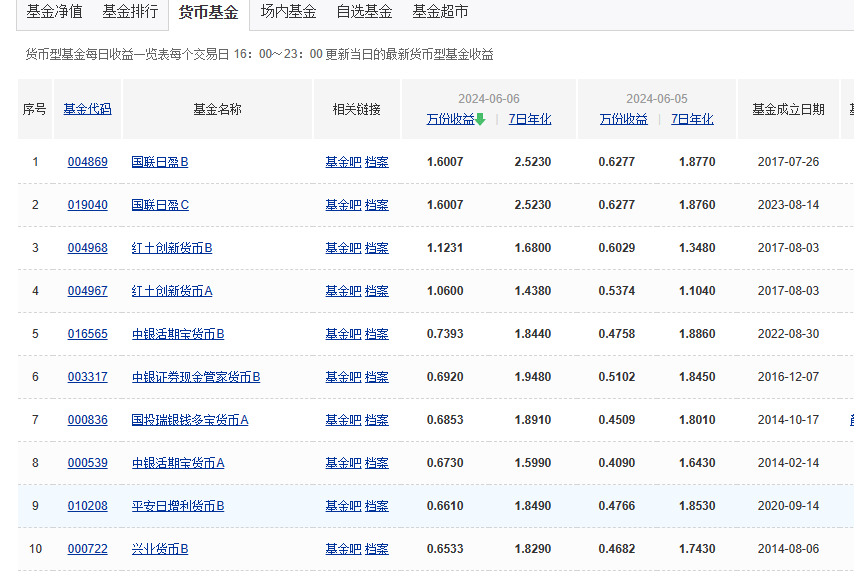The width and height of the screenshot is (854, 573).
Task: Open 档案 for 红土创新货币B
Action: [376, 248]
